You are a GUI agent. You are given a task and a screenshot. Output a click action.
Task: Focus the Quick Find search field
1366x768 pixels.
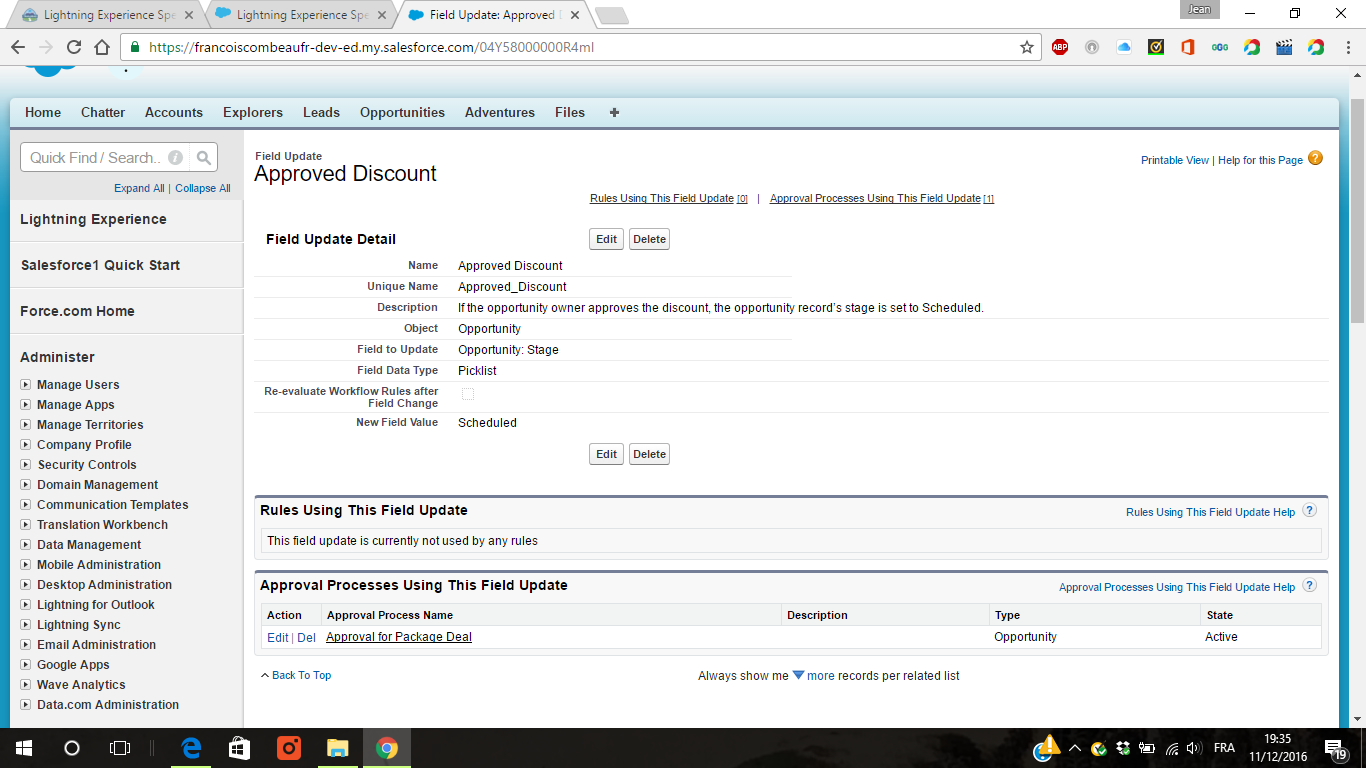[105, 158]
